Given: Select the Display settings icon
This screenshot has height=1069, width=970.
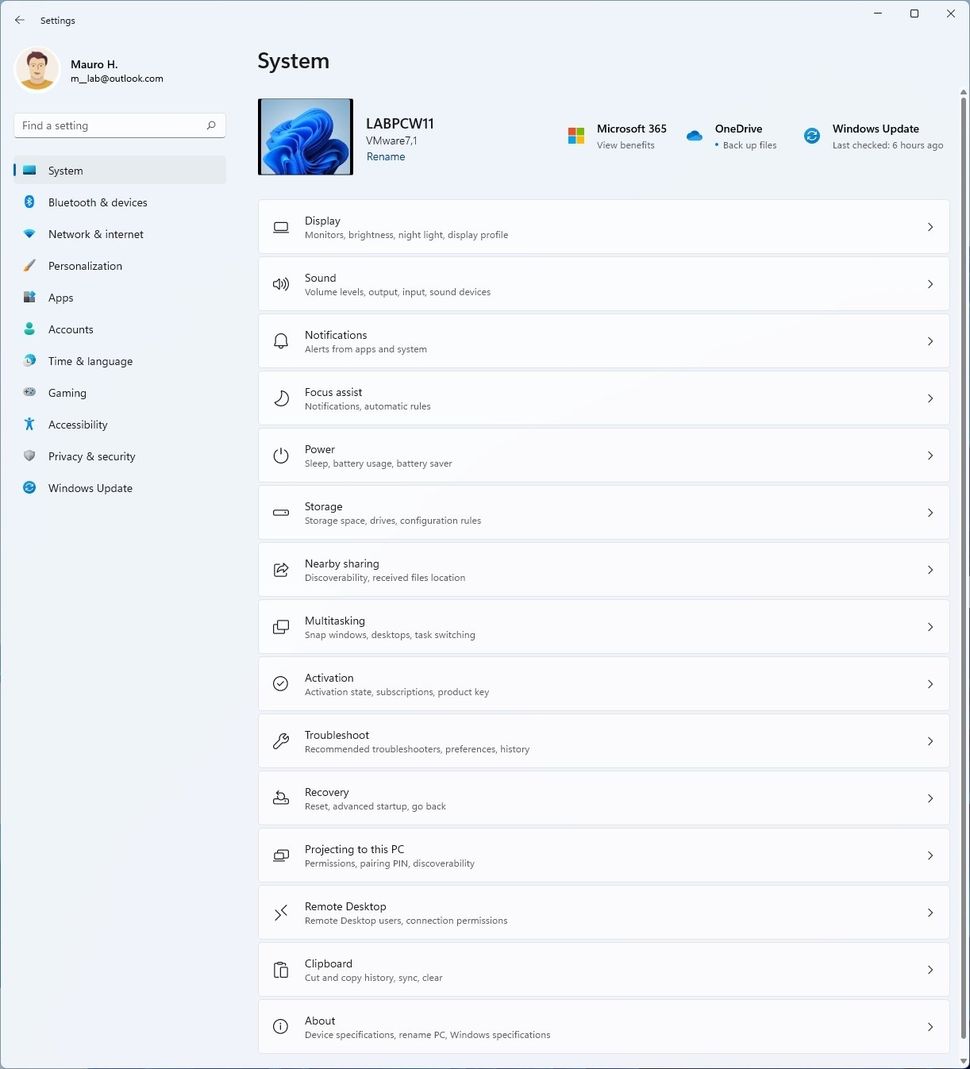Looking at the screenshot, I should [x=280, y=227].
